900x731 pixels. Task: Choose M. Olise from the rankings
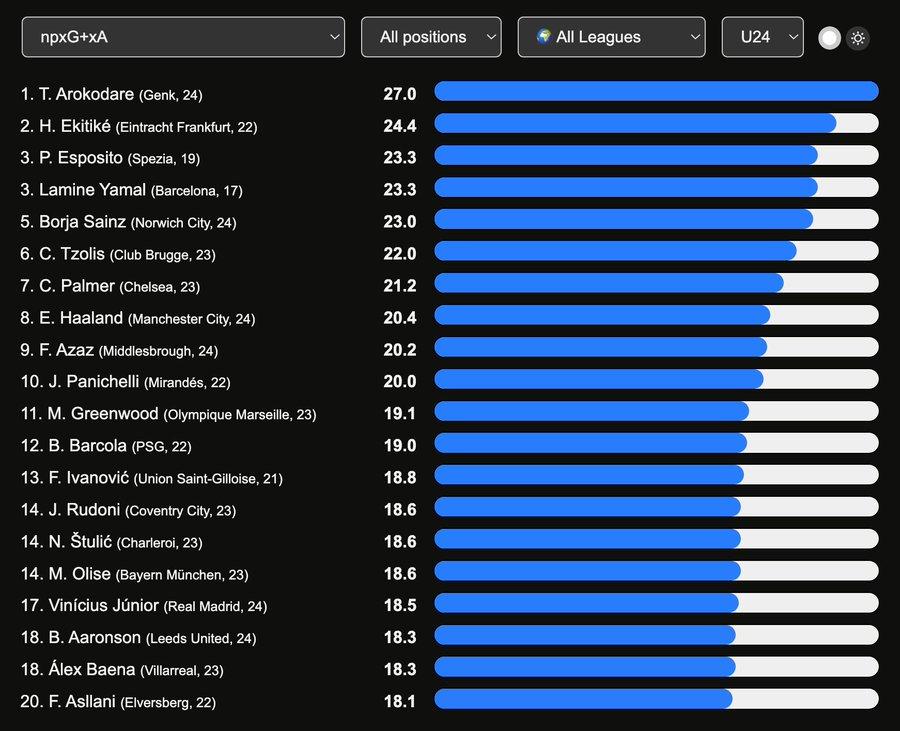[x=80, y=574]
